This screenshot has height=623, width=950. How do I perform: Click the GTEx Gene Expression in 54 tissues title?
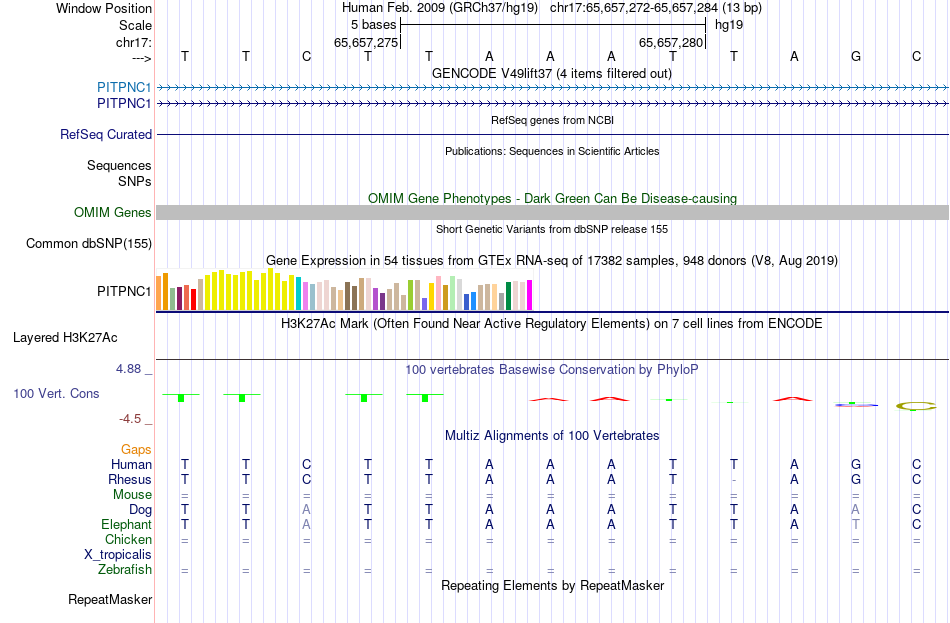[x=552, y=261]
